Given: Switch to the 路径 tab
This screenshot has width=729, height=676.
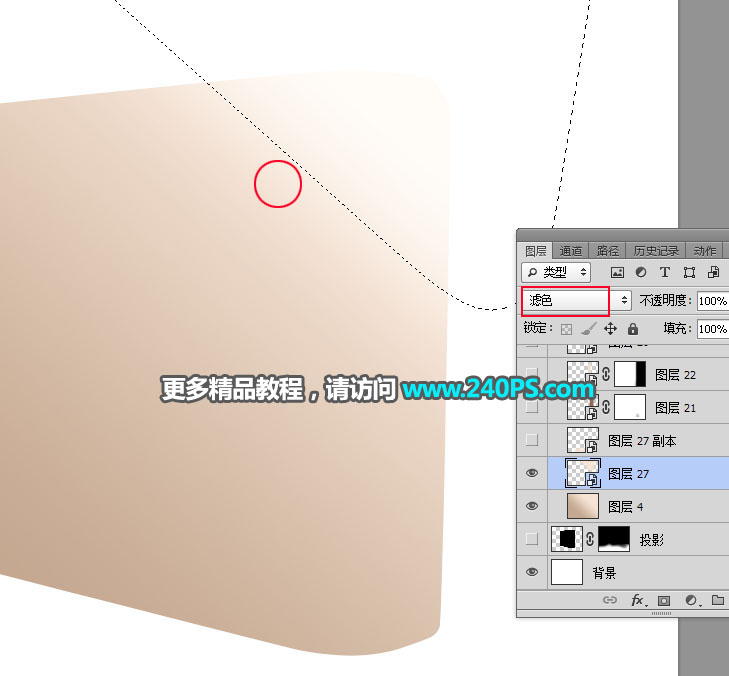Looking at the screenshot, I should point(607,251).
